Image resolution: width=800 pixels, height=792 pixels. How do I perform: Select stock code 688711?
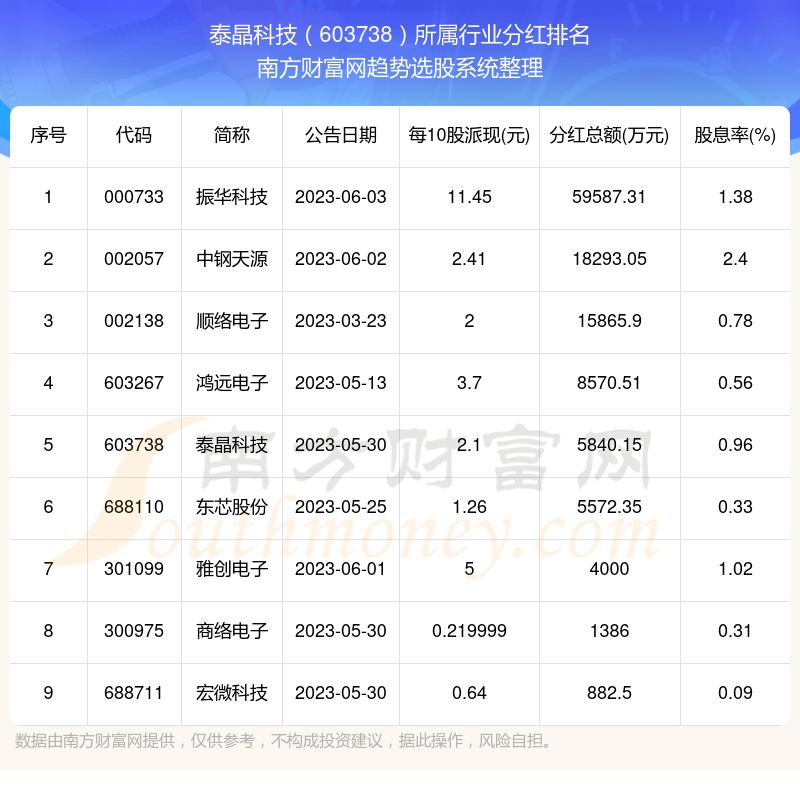point(134,693)
